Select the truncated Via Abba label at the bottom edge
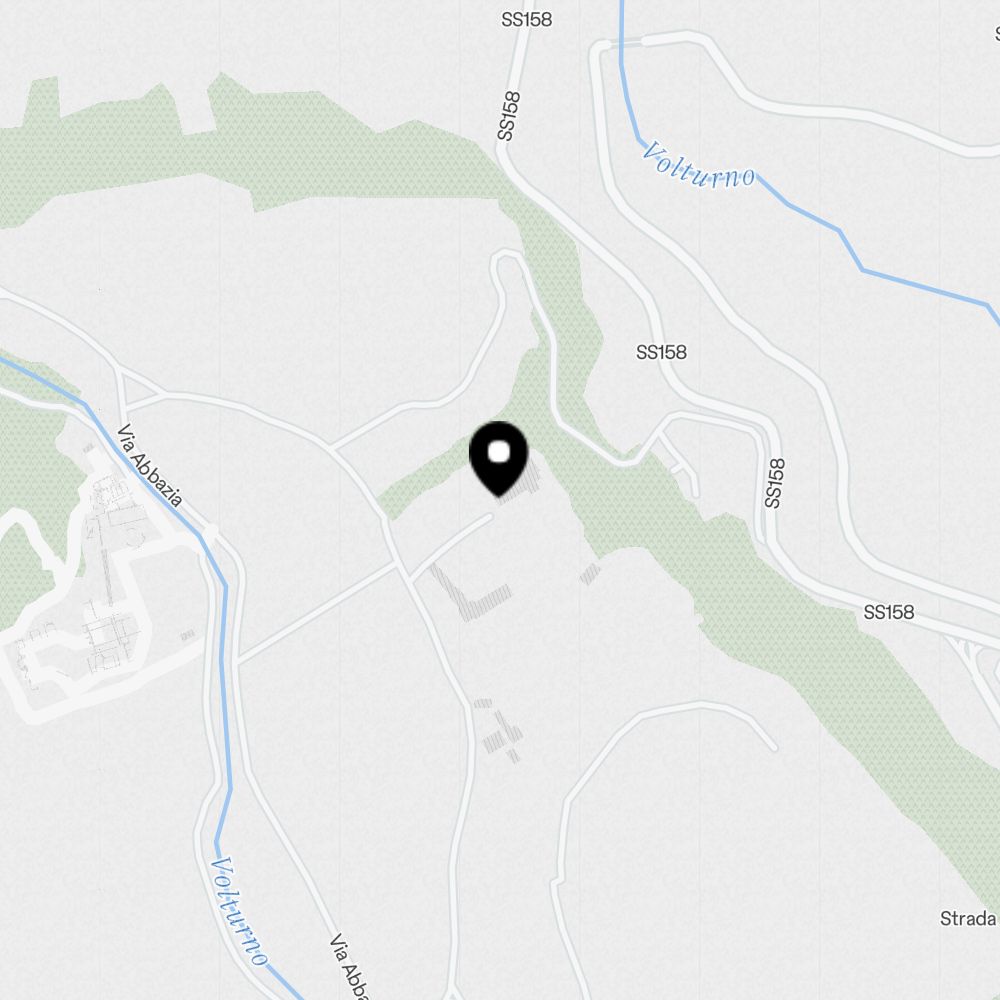1000x1000 pixels. coord(349,967)
